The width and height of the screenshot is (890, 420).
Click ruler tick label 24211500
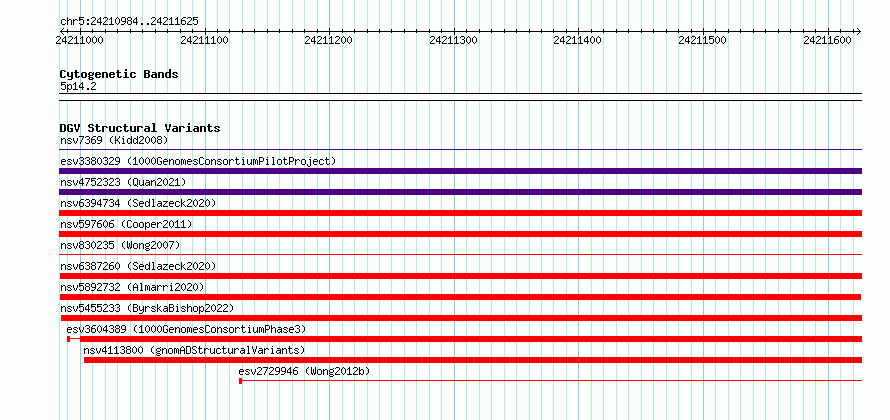click(x=703, y=40)
